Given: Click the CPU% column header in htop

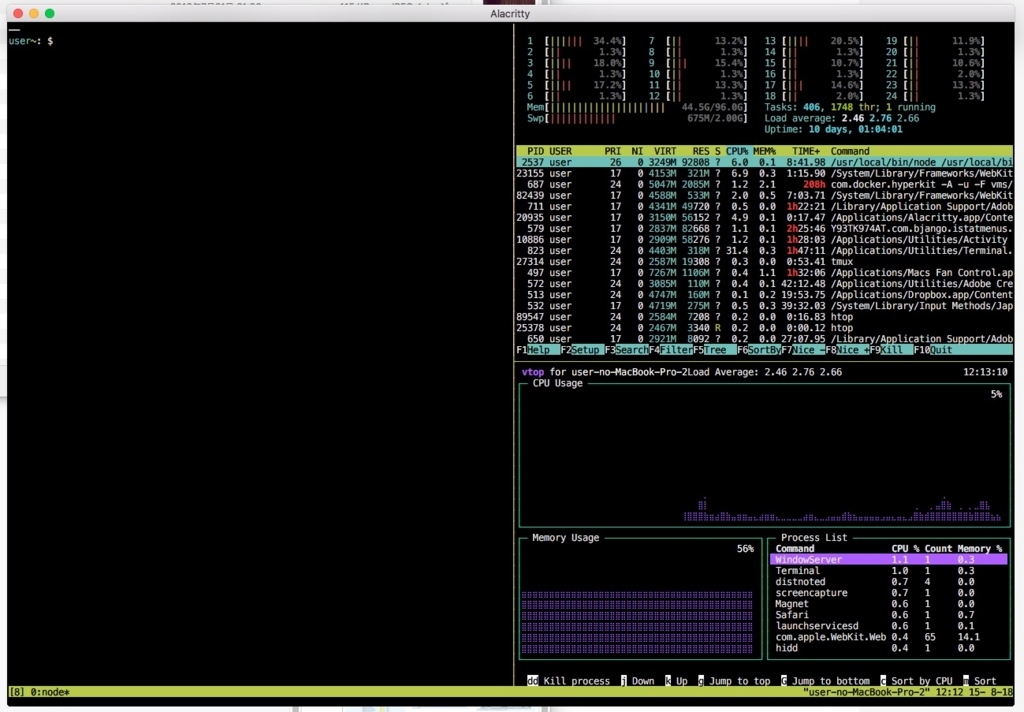Looking at the screenshot, I should (737, 151).
